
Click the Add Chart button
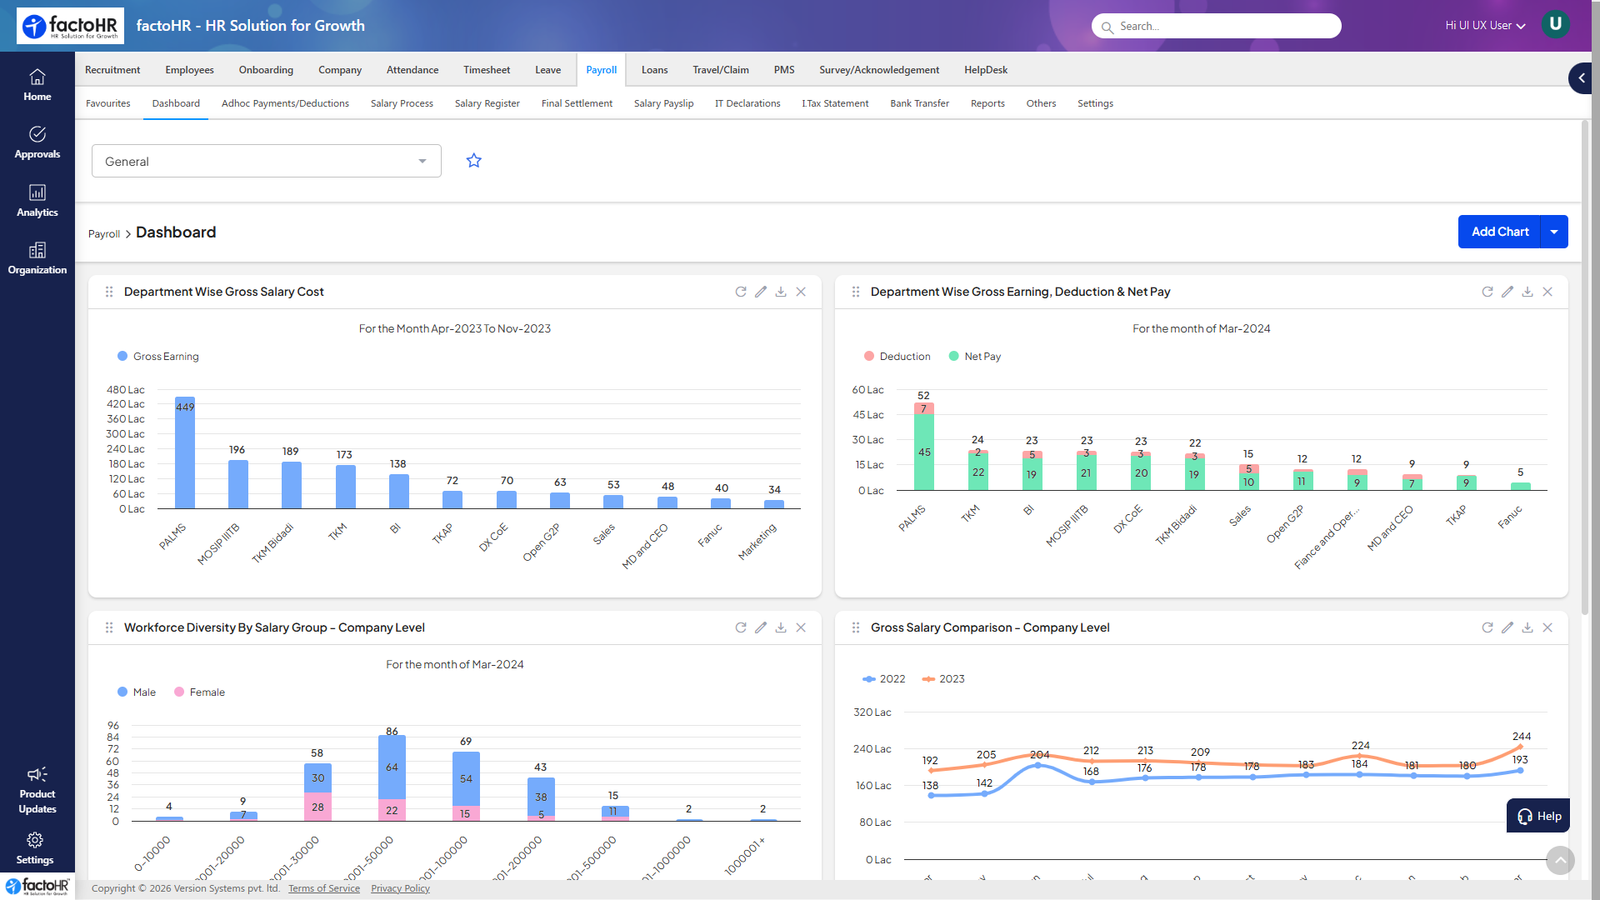click(x=1499, y=232)
